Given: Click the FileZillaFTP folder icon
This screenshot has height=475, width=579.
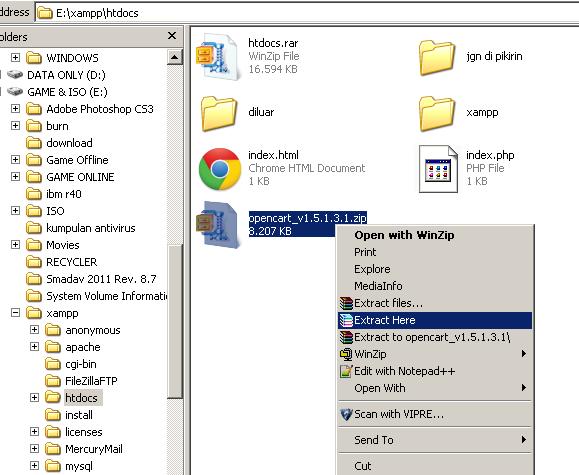Looking at the screenshot, I should [53, 381].
